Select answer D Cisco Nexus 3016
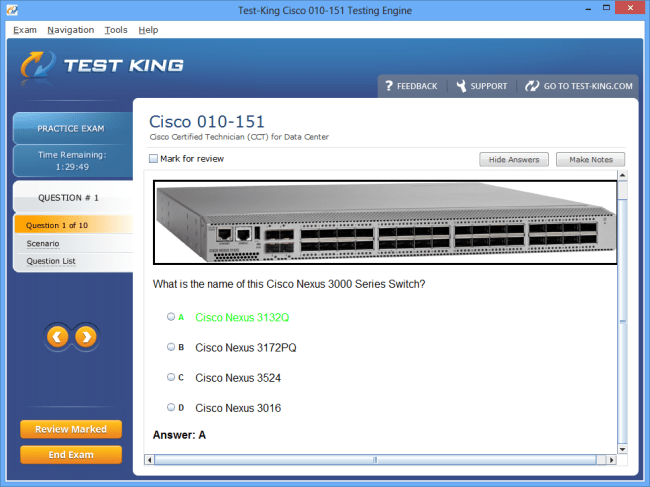This screenshot has height=487, width=650. (x=171, y=407)
